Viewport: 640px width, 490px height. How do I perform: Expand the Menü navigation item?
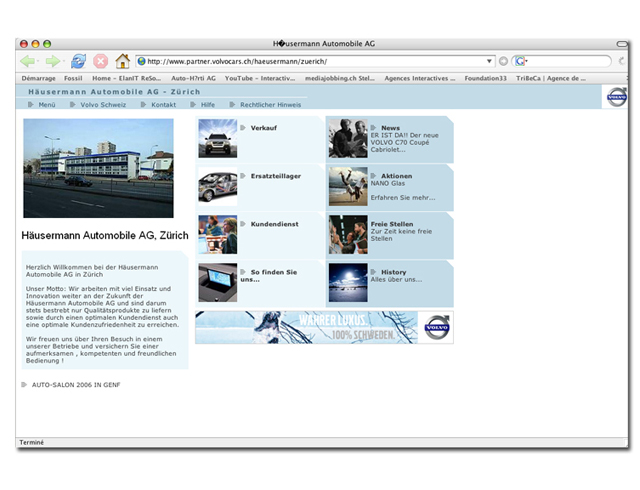(42, 104)
